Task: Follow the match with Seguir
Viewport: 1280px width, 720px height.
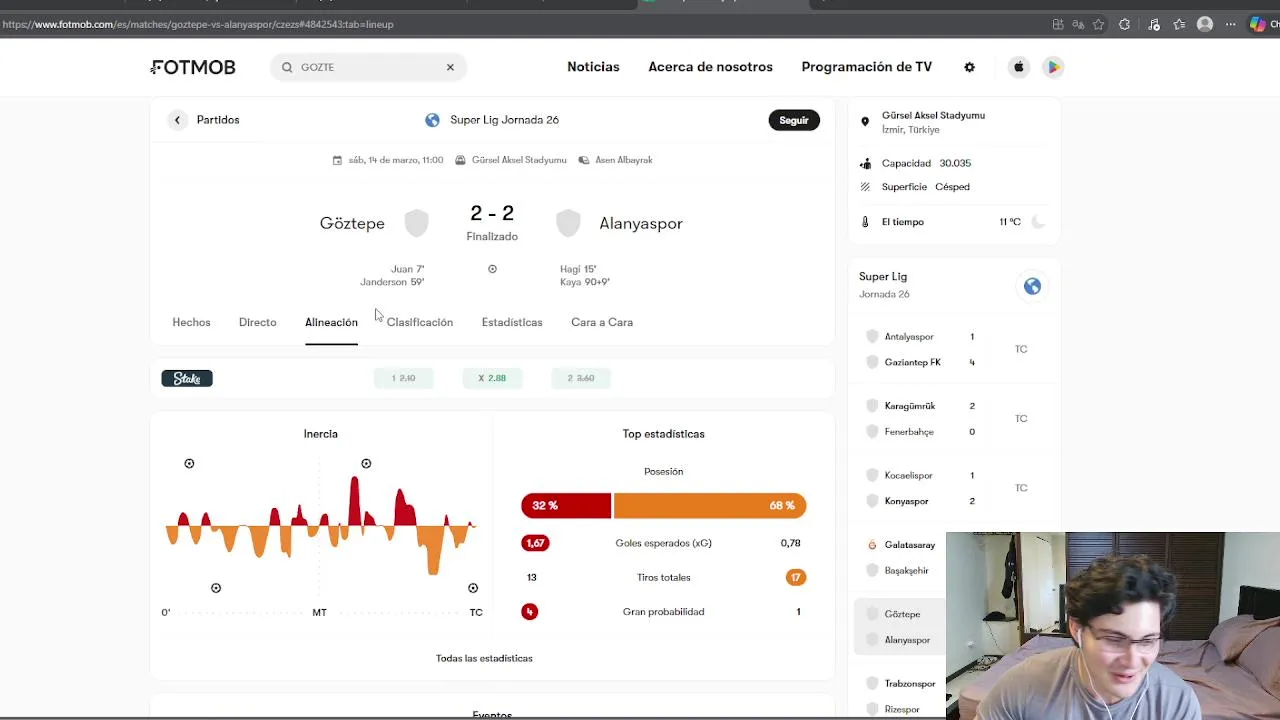Action: pos(794,120)
